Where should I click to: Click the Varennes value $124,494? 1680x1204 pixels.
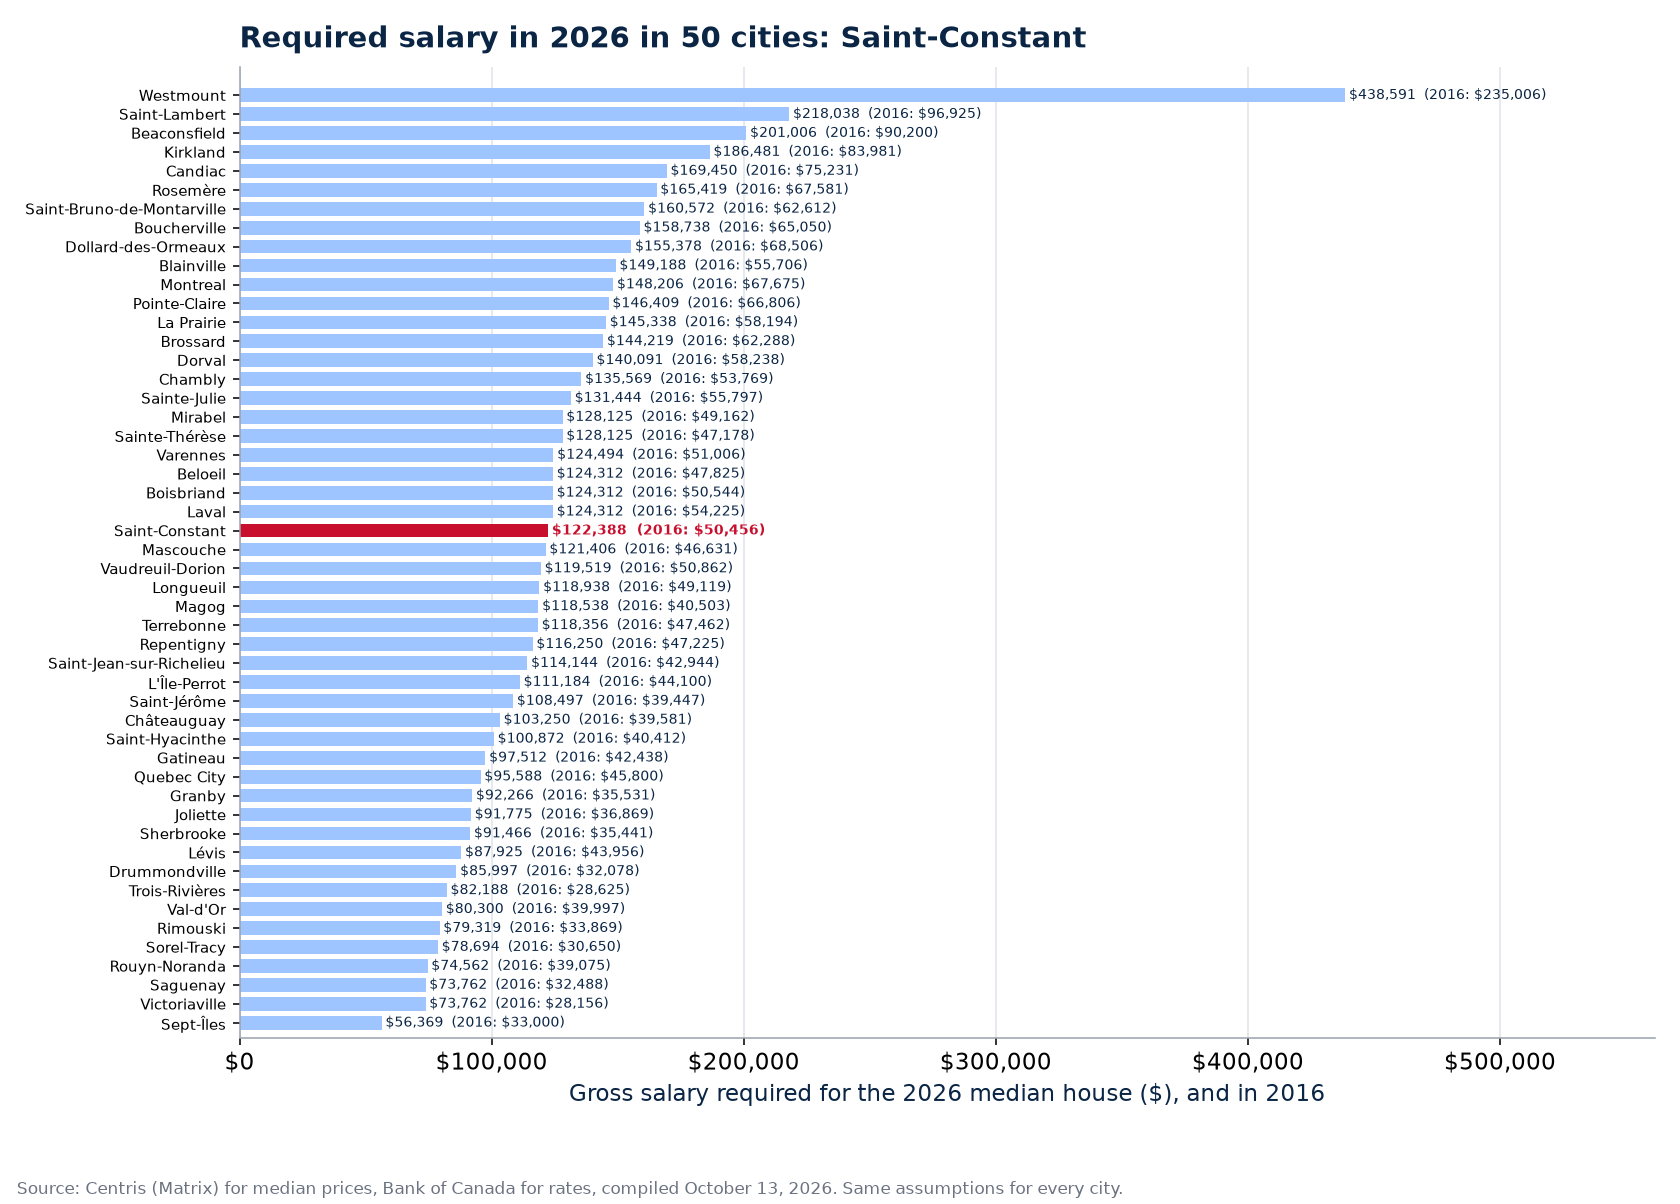pos(651,455)
